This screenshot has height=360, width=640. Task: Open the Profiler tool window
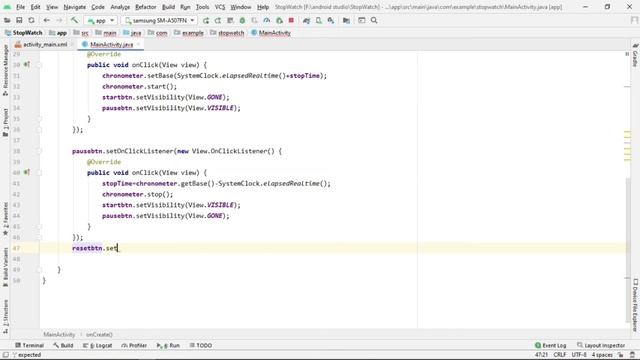click(134, 345)
